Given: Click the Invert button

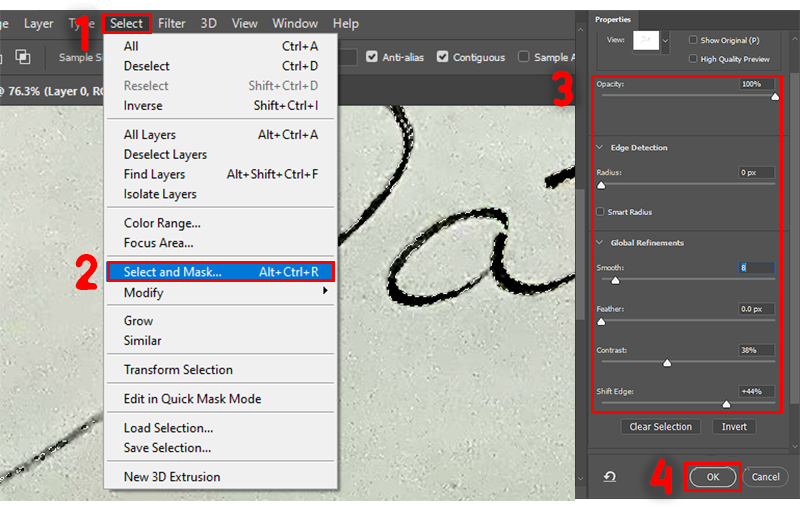Looking at the screenshot, I should point(734,427).
